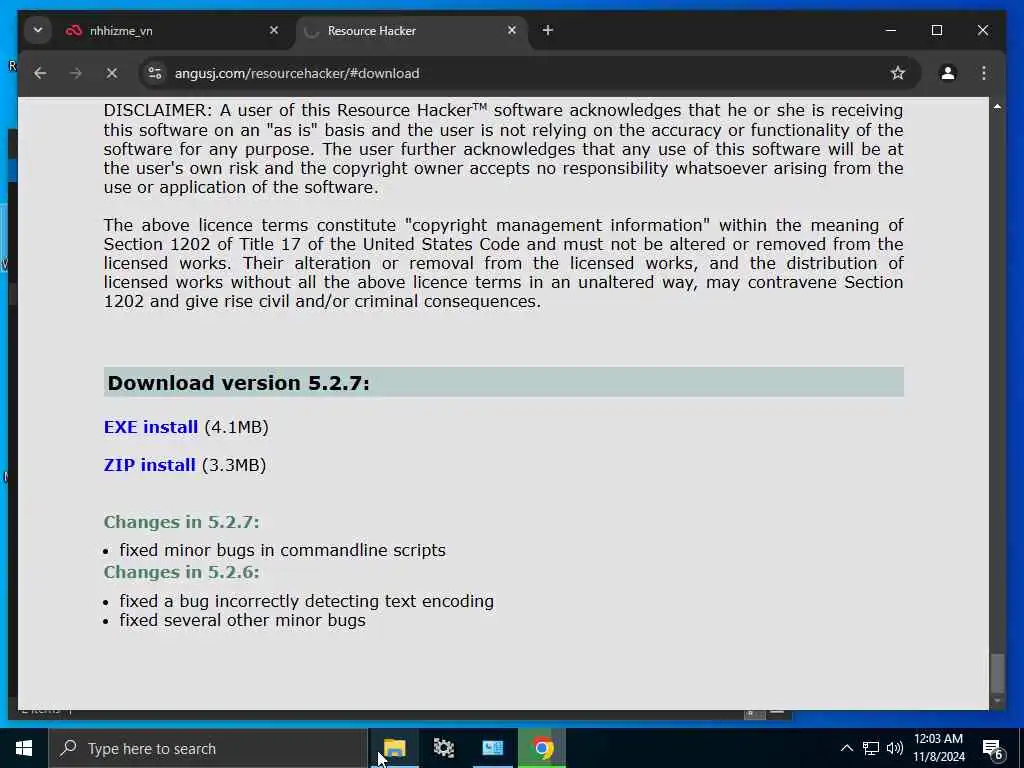The width and height of the screenshot is (1024, 768).
Task: Click the taskbar search box
Action: click(208, 748)
